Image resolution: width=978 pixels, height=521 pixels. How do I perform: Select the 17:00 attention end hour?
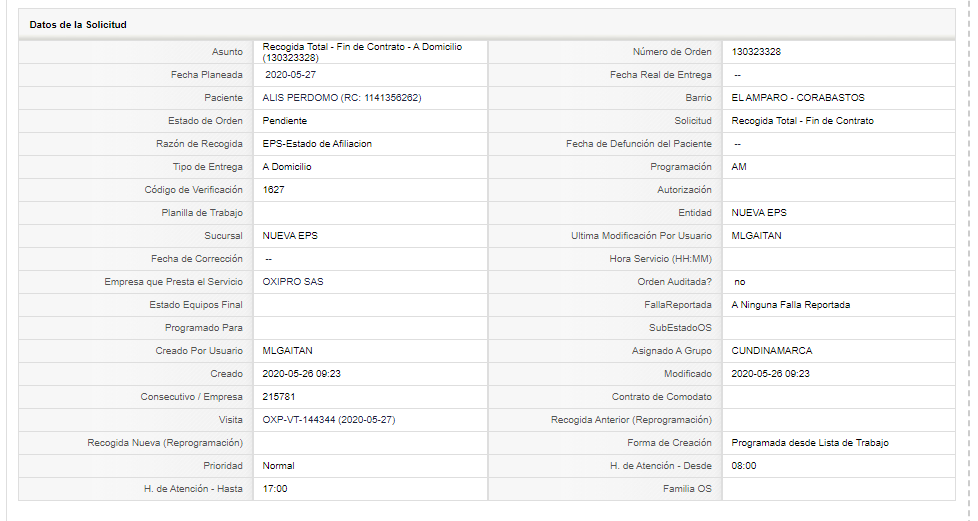click(x=274, y=489)
